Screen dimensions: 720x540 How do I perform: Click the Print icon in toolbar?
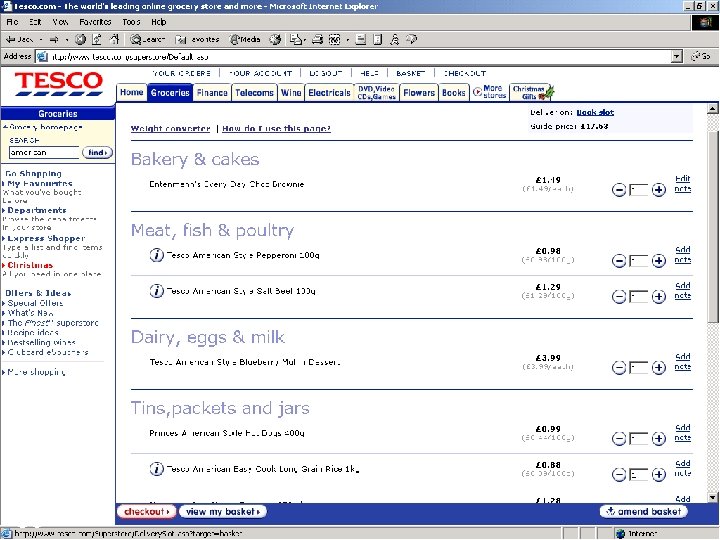[317, 39]
